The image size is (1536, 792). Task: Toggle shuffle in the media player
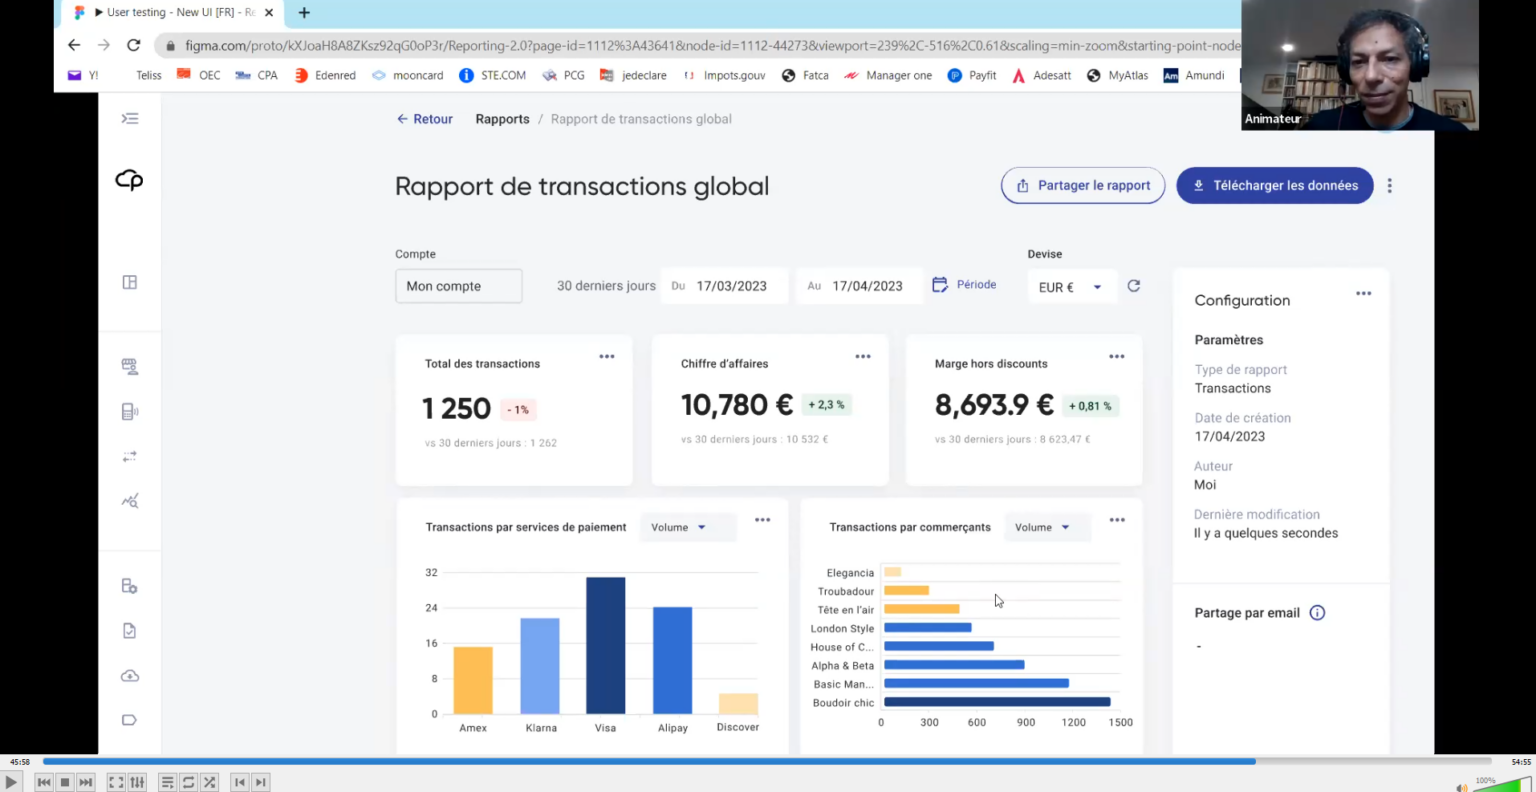click(209, 782)
